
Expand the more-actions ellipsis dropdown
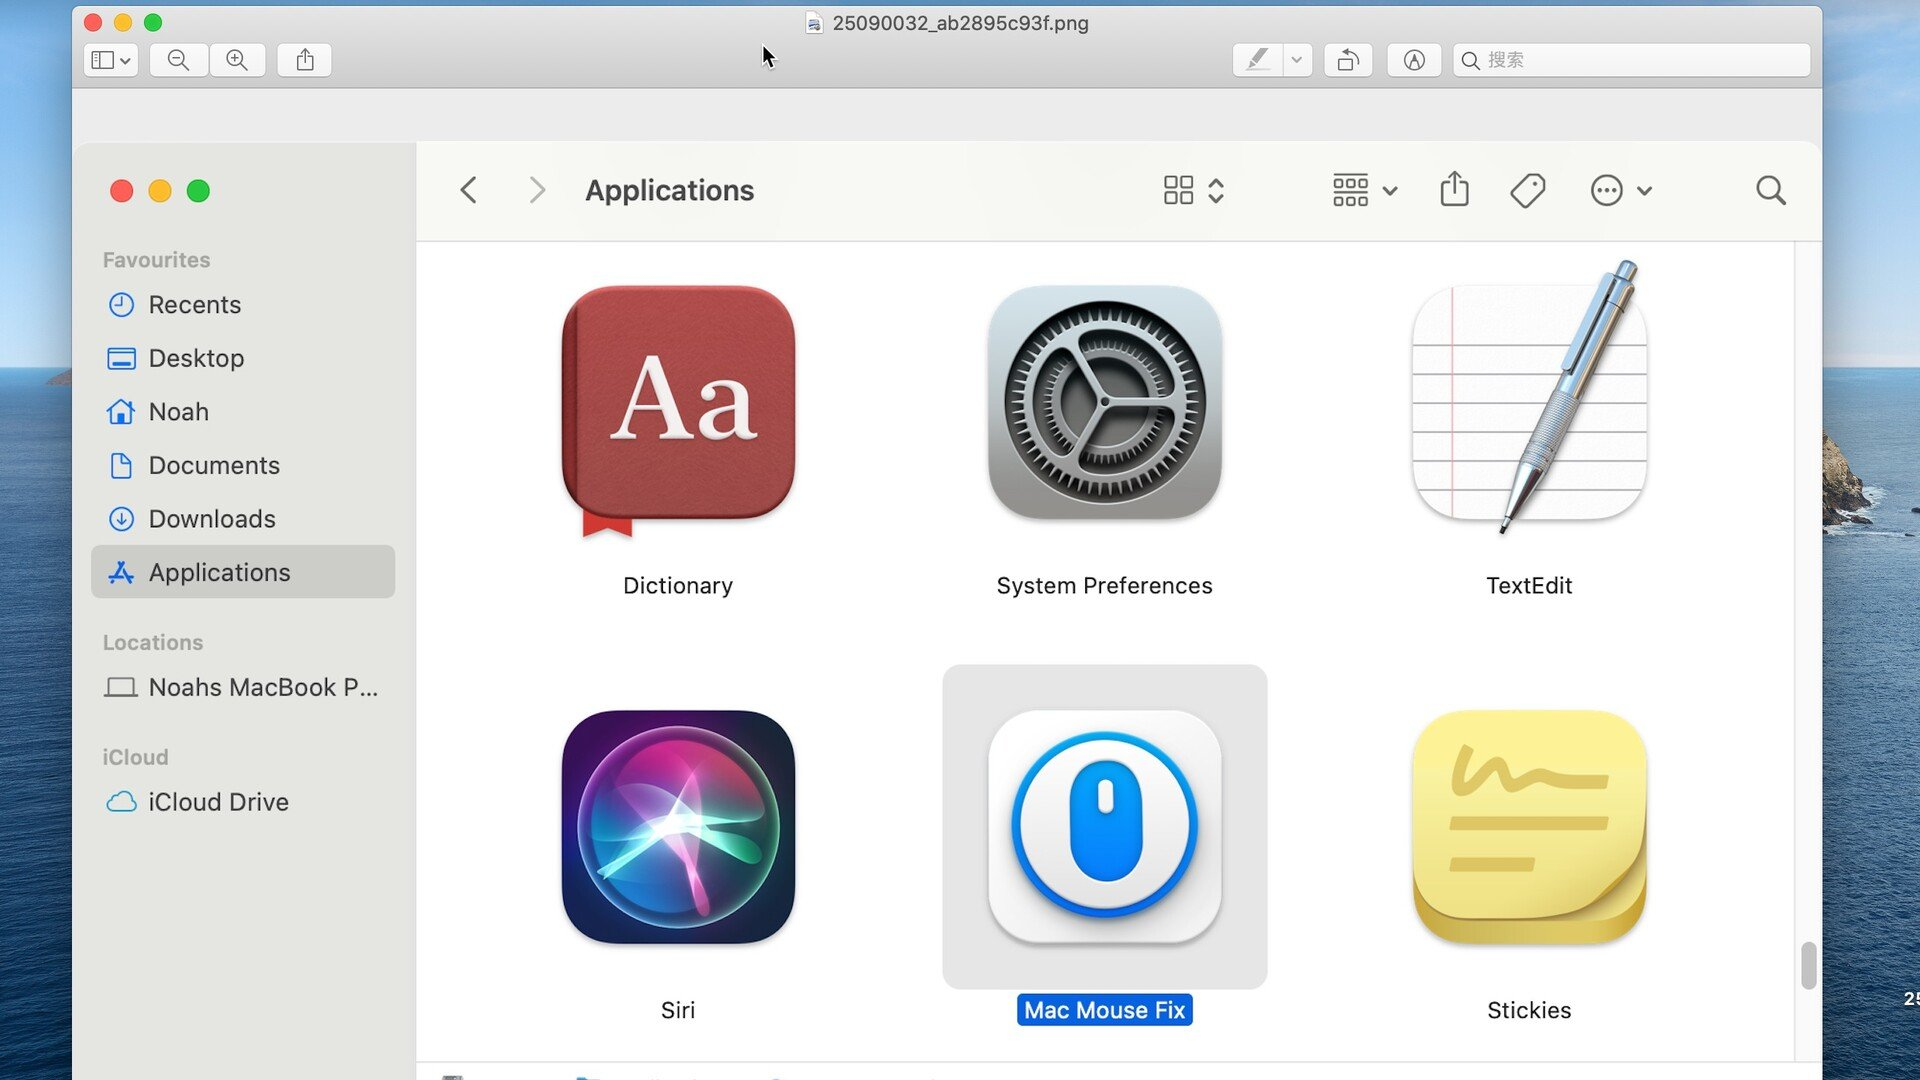(x=1621, y=190)
